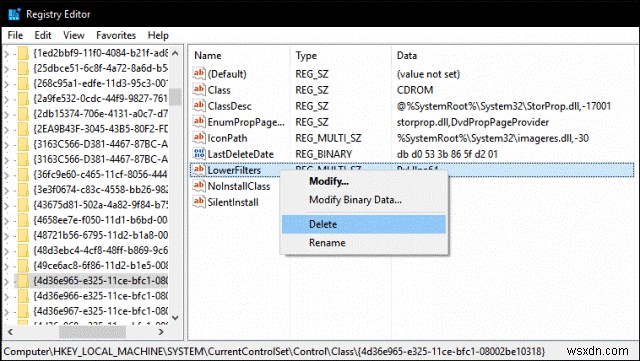Open the Favorites menu
Image resolution: width=640 pixels, height=361 pixels.
[x=116, y=36]
